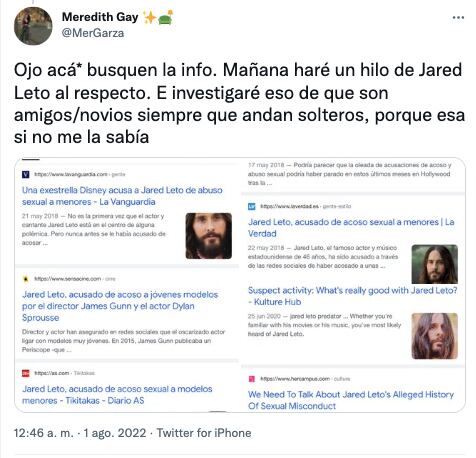Click Jared Leto thumbnail beside Vanguardia result
Image resolution: width=476 pixels, height=458 pixels.
pos(209,236)
